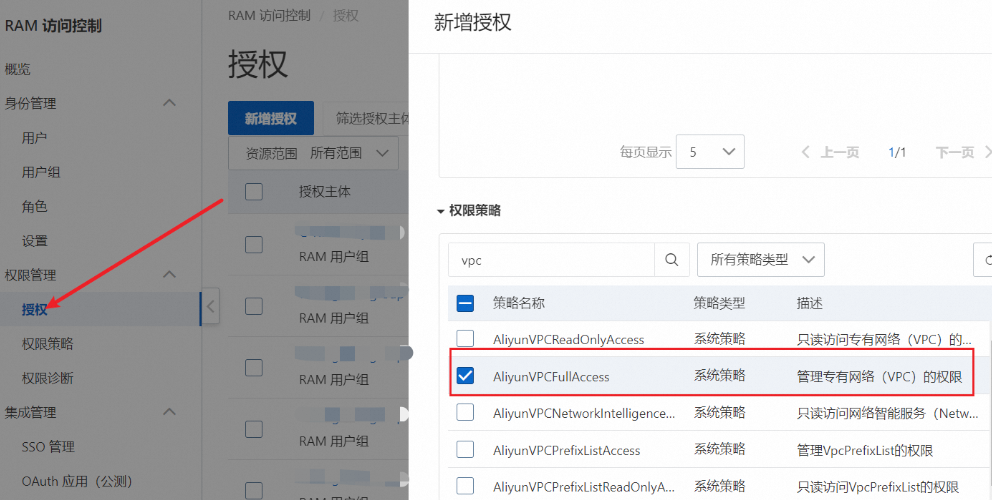The width and height of the screenshot is (992, 500).
Task: Open SSO 管理 in the sidebar
Action: pos(48,447)
